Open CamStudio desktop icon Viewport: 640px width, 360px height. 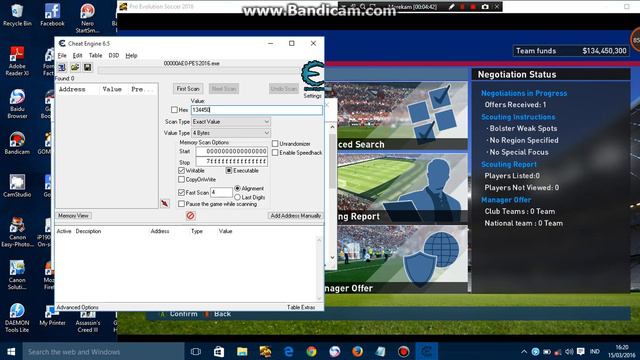(17, 187)
